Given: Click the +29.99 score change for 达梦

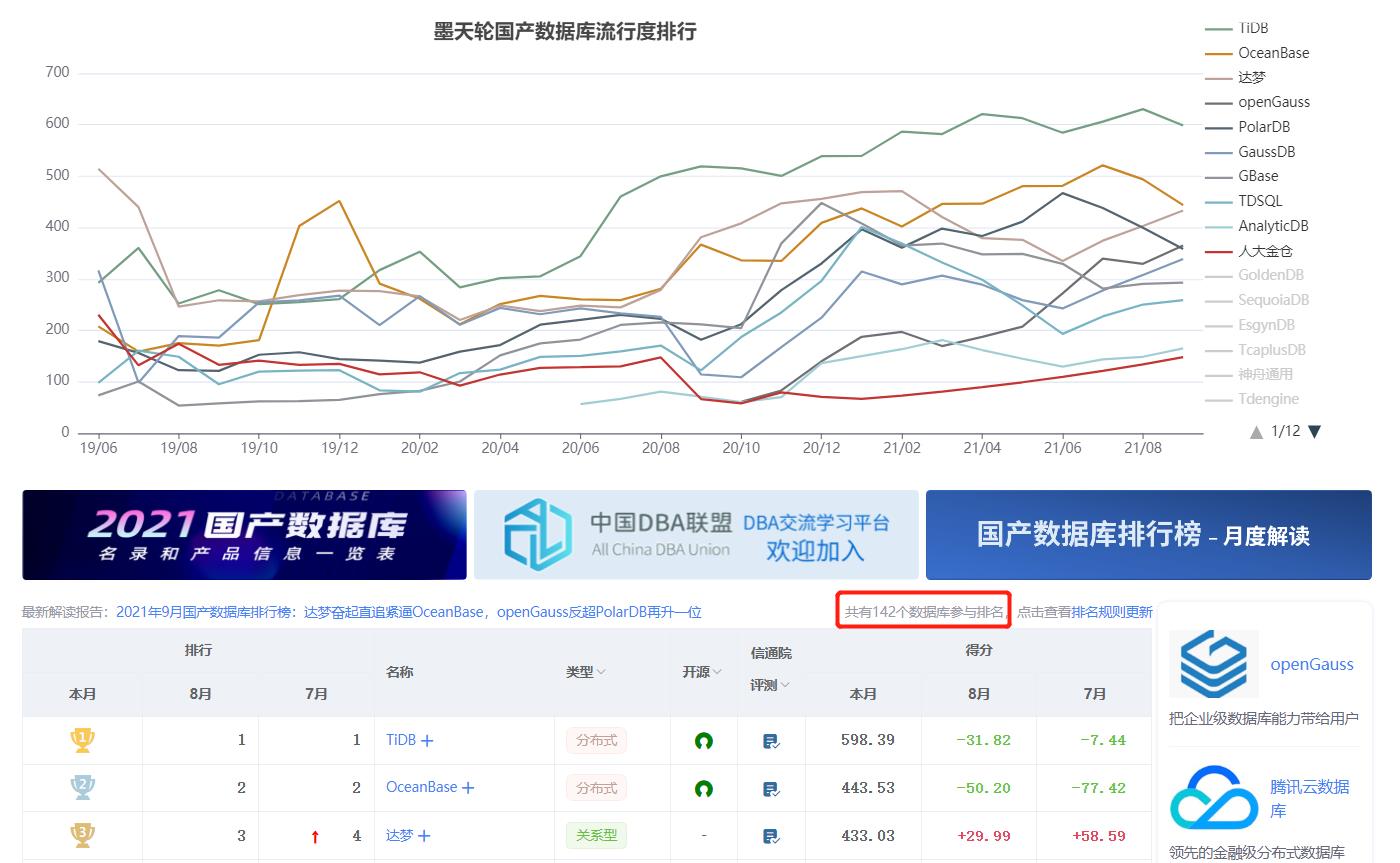Looking at the screenshot, I should pos(984,836).
